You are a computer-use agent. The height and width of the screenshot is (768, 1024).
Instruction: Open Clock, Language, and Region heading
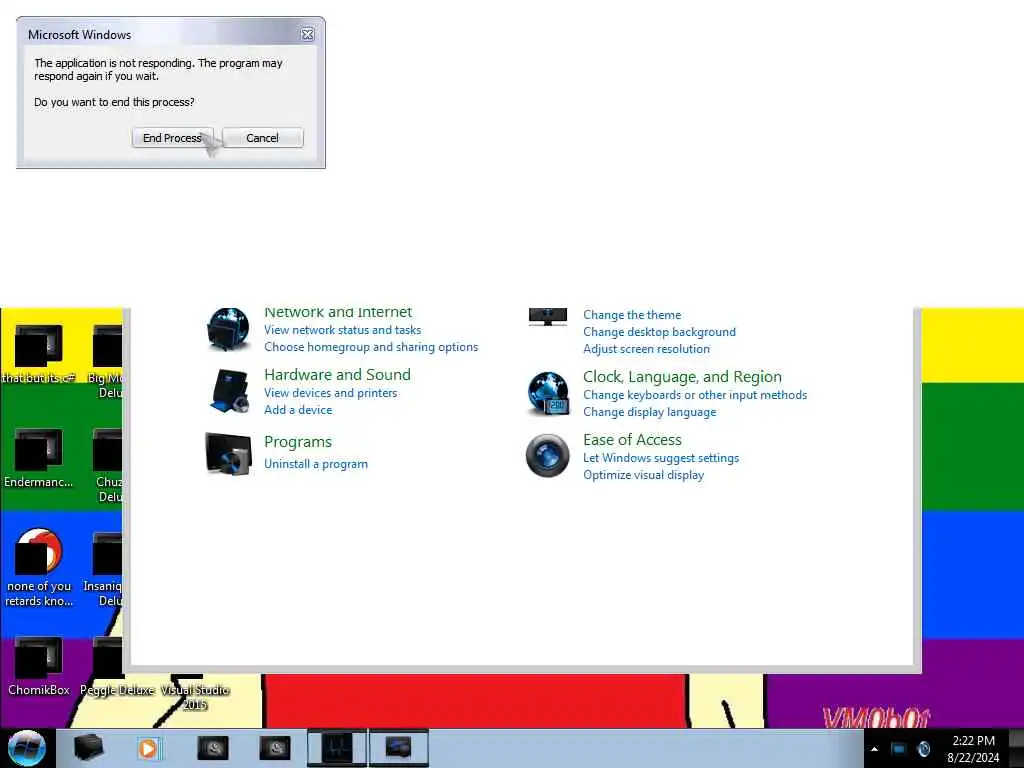tap(682, 377)
